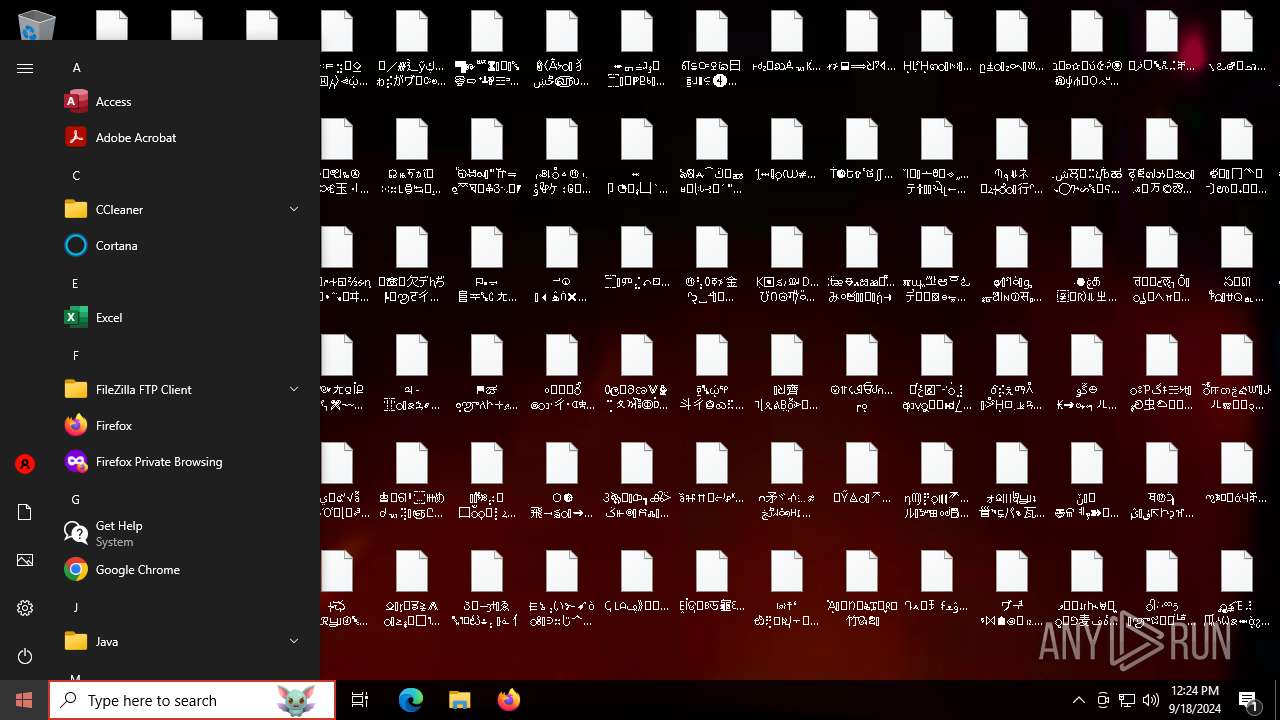Launch Excel from the app list

click(185, 317)
